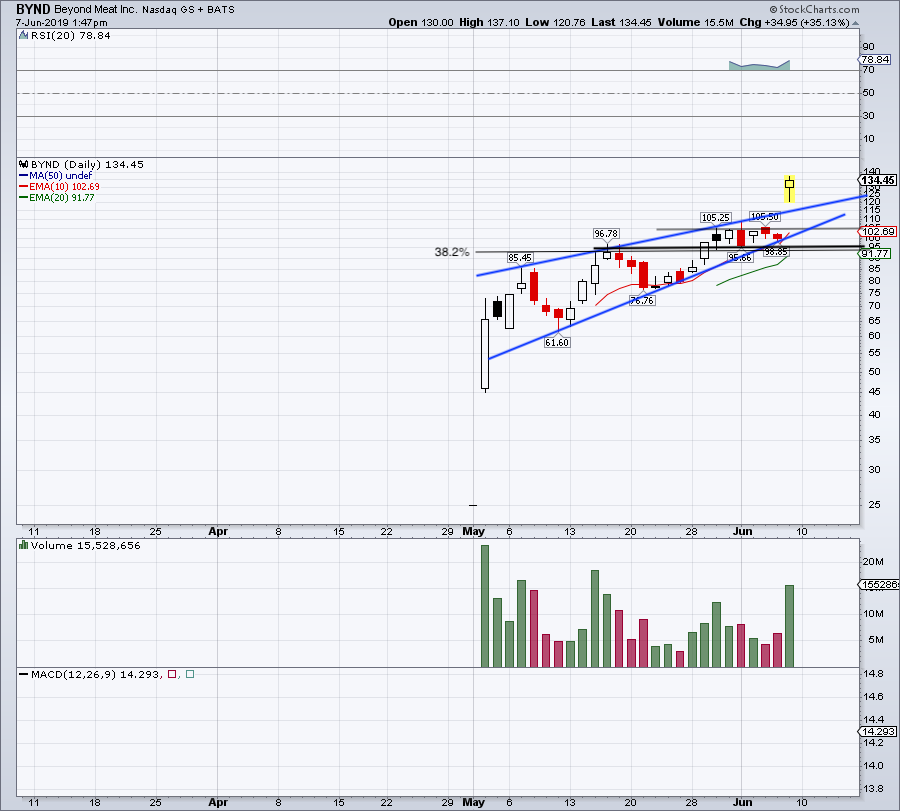Click the Low 120.76 value

[x=555, y=22]
